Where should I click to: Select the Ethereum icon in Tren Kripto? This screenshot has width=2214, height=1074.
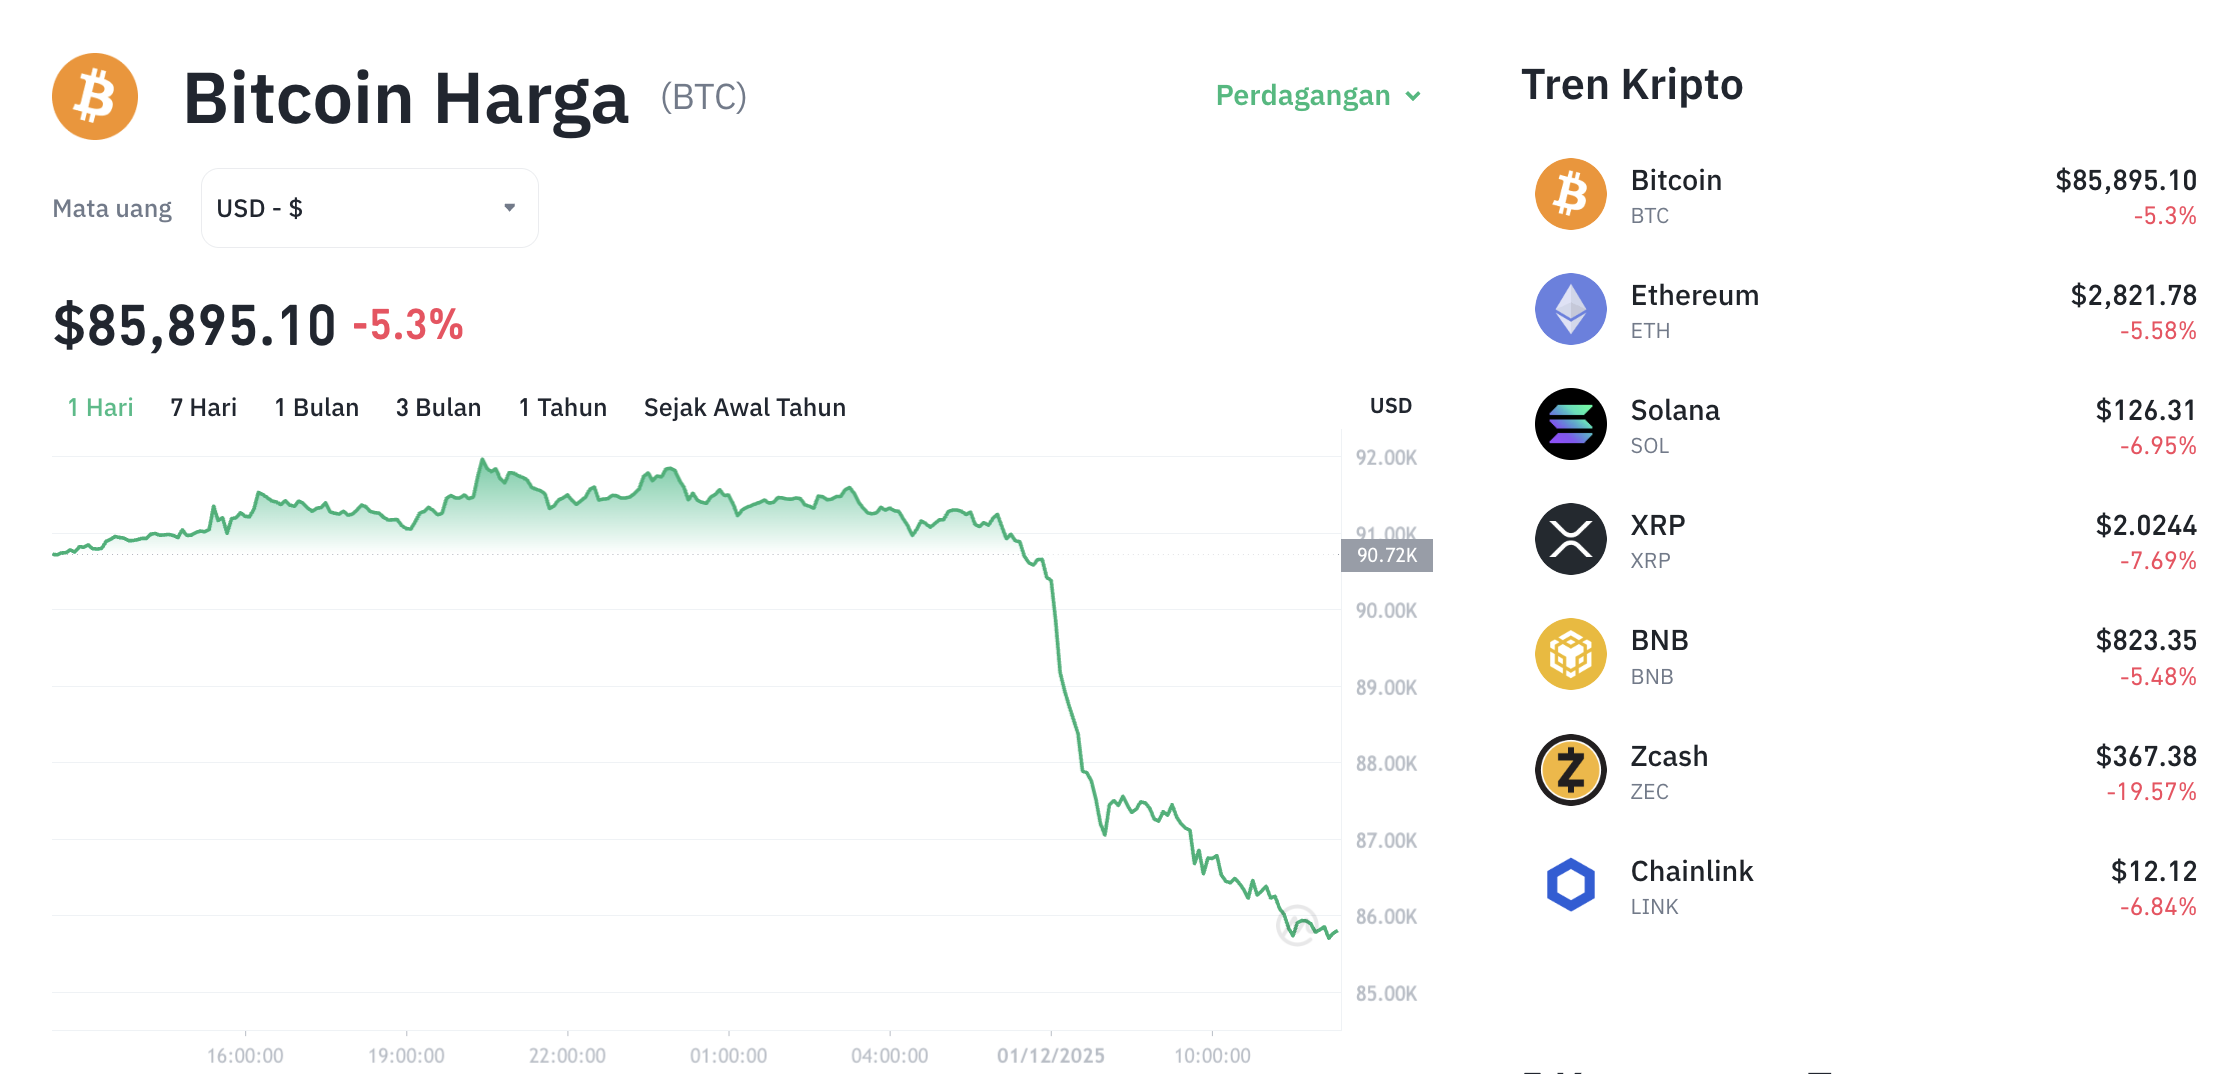(x=1570, y=309)
